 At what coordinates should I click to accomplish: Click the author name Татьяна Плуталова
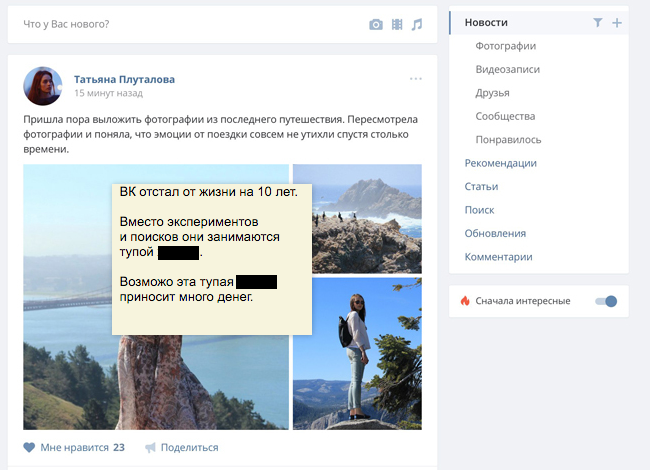(124, 79)
